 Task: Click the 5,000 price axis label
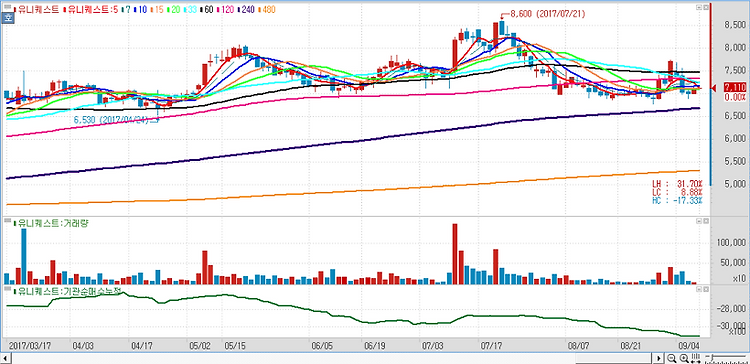(735, 184)
